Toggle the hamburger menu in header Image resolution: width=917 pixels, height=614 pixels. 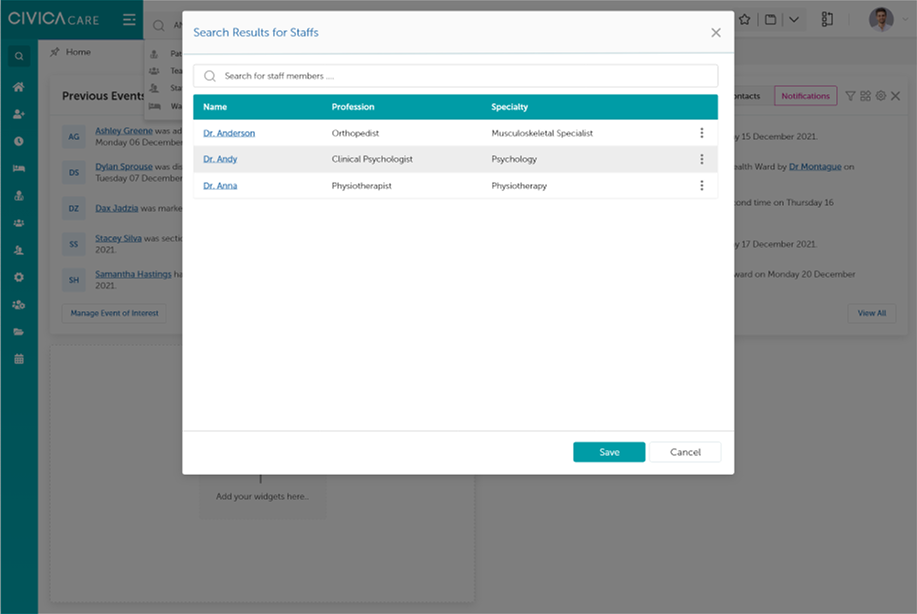tap(129, 20)
